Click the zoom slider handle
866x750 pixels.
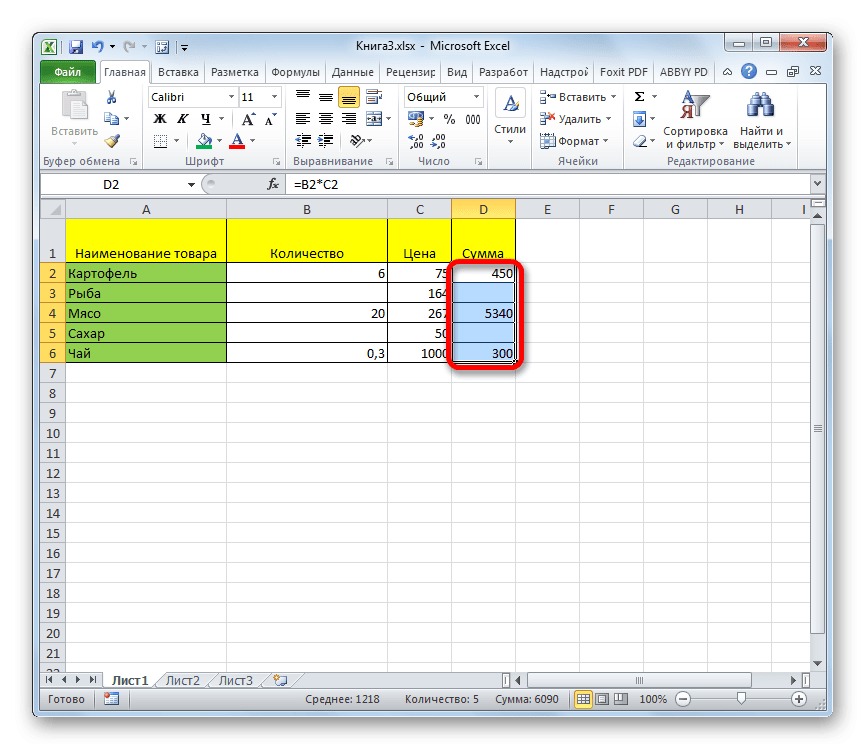point(741,699)
